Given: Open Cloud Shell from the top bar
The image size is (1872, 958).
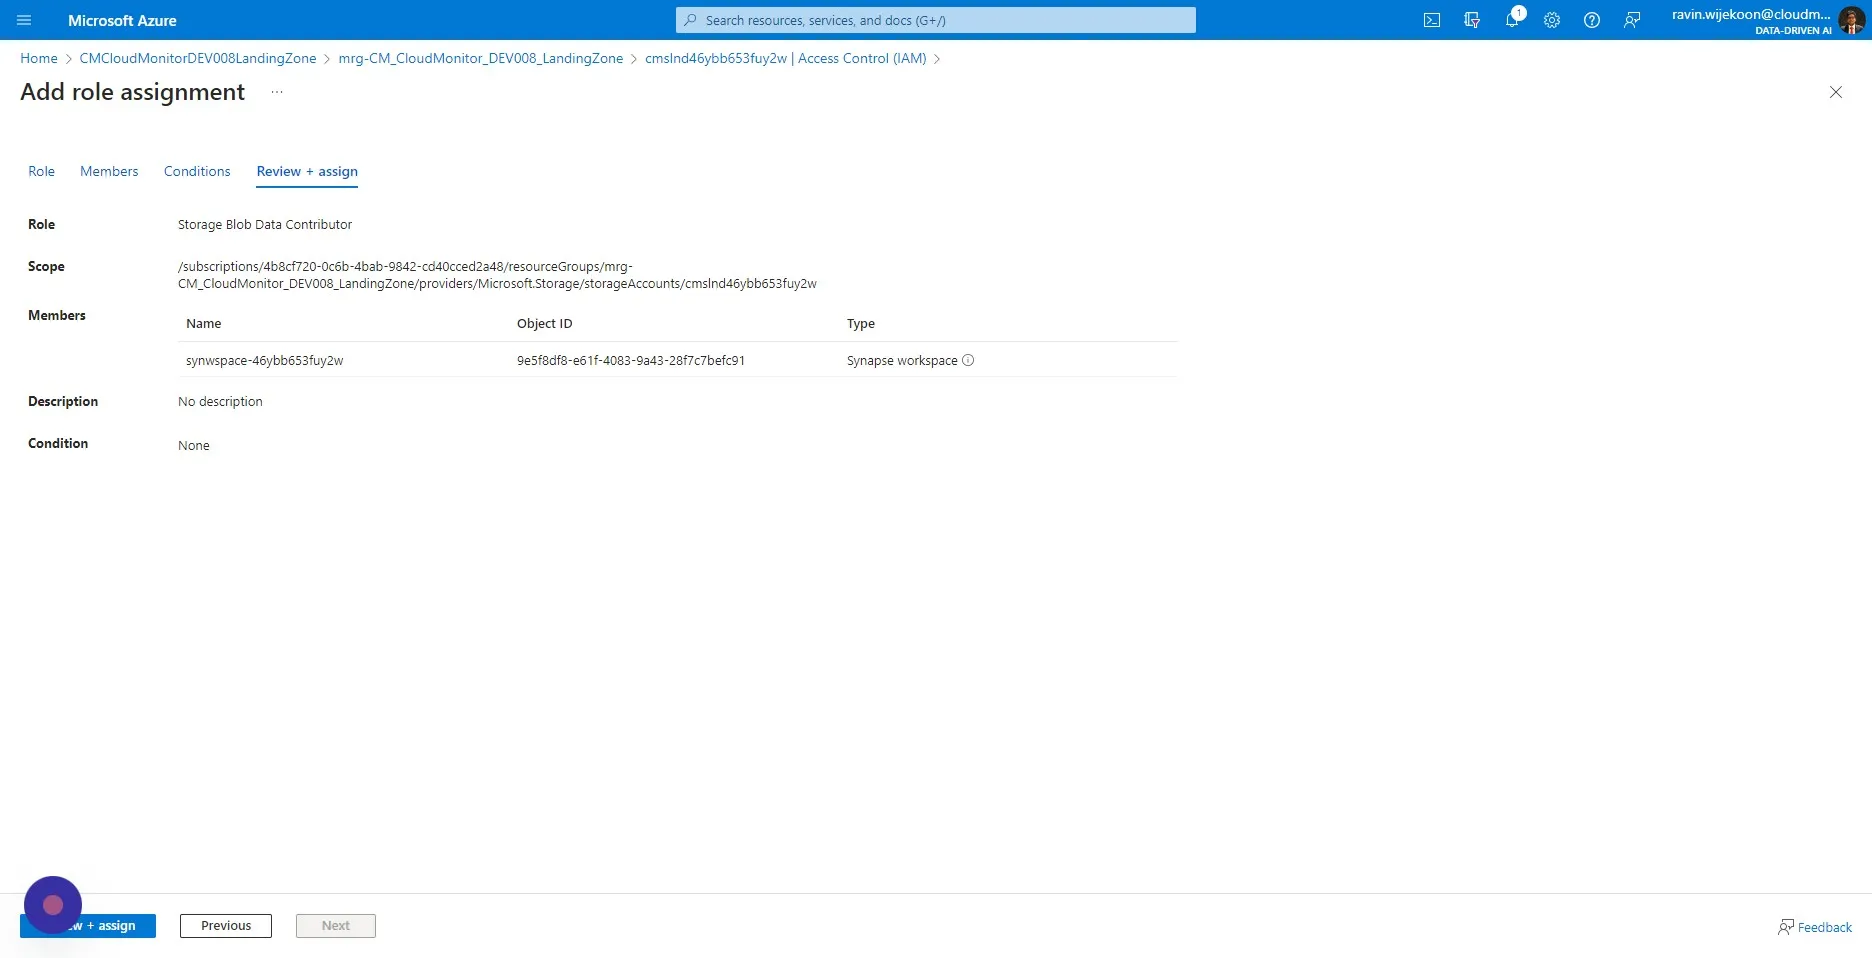Looking at the screenshot, I should (1432, 20).
